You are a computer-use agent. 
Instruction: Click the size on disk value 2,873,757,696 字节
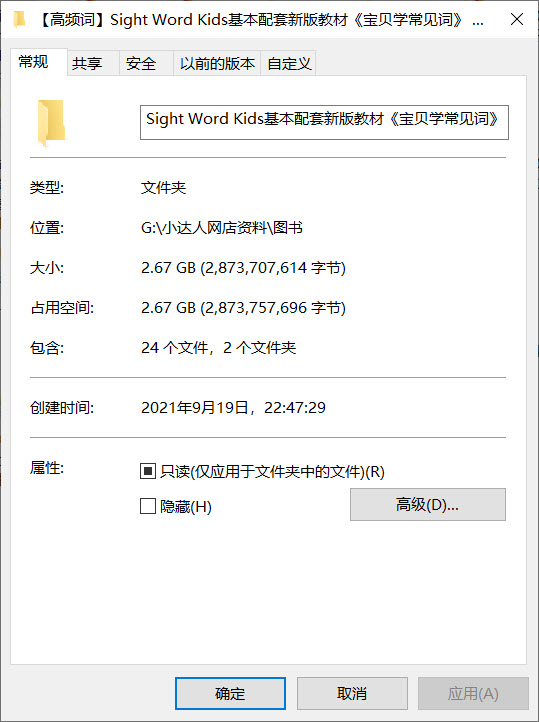tap(275, 308)
